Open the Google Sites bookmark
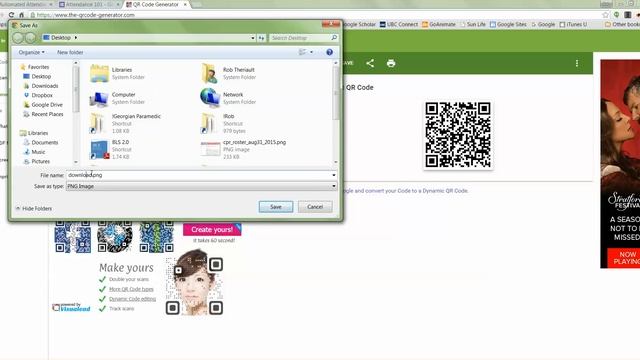Image resolution: width=640 pixels, height=360 pixels. [x=508, y=24]
